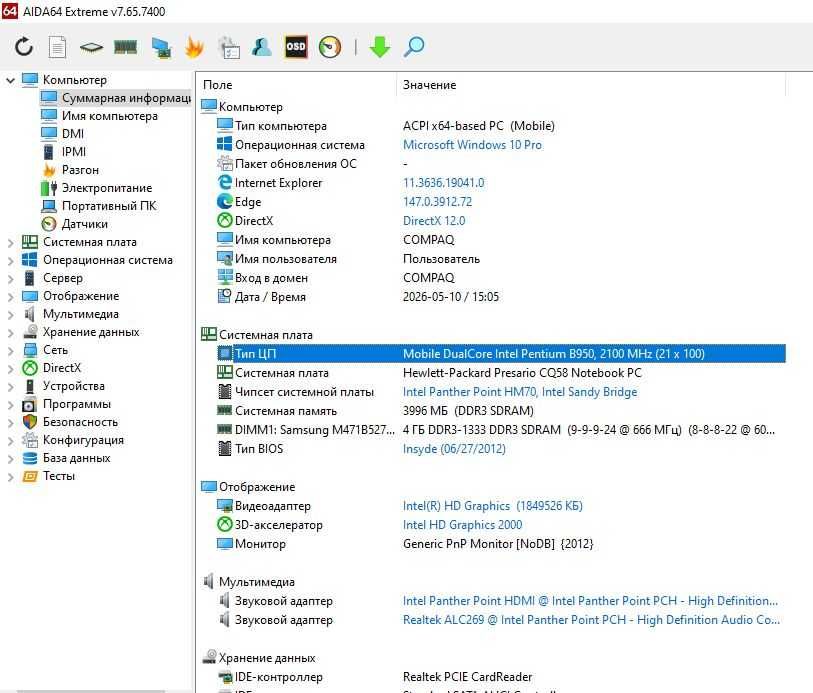
Task: Expand the Тесты tree node
Action: tap(10, 476)
